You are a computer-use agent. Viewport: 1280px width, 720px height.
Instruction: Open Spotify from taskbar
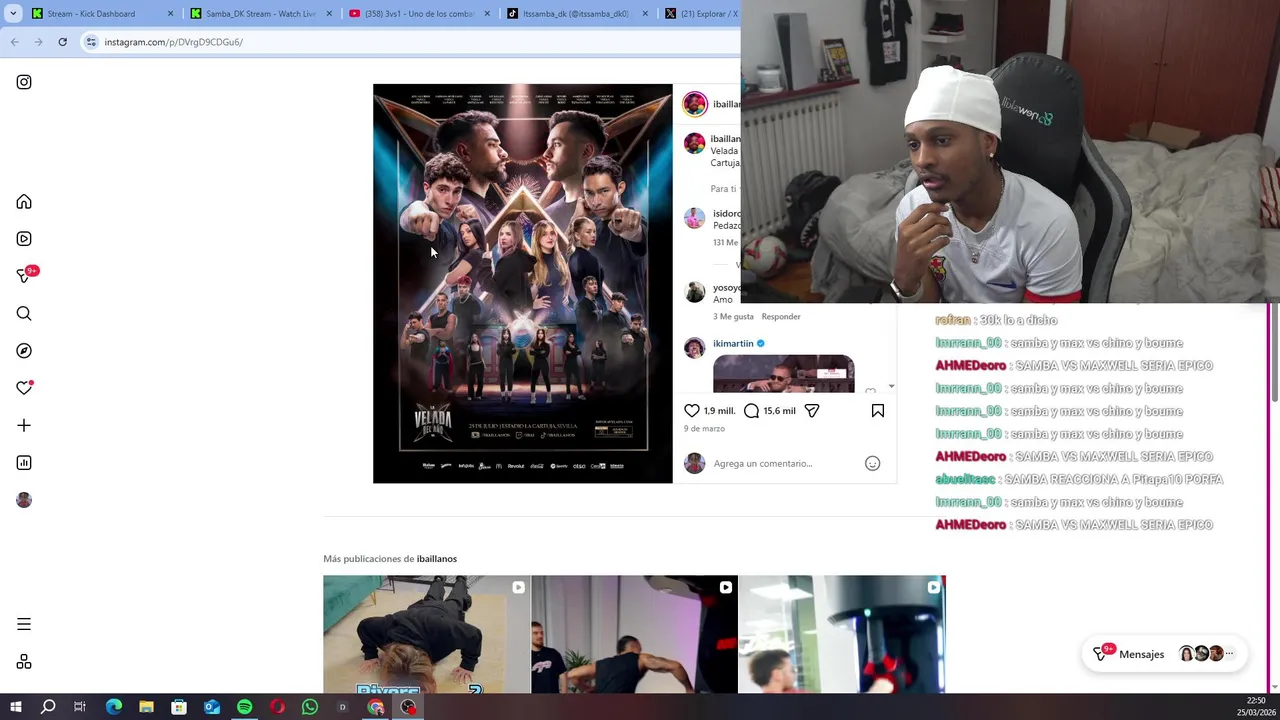[244, 707]
